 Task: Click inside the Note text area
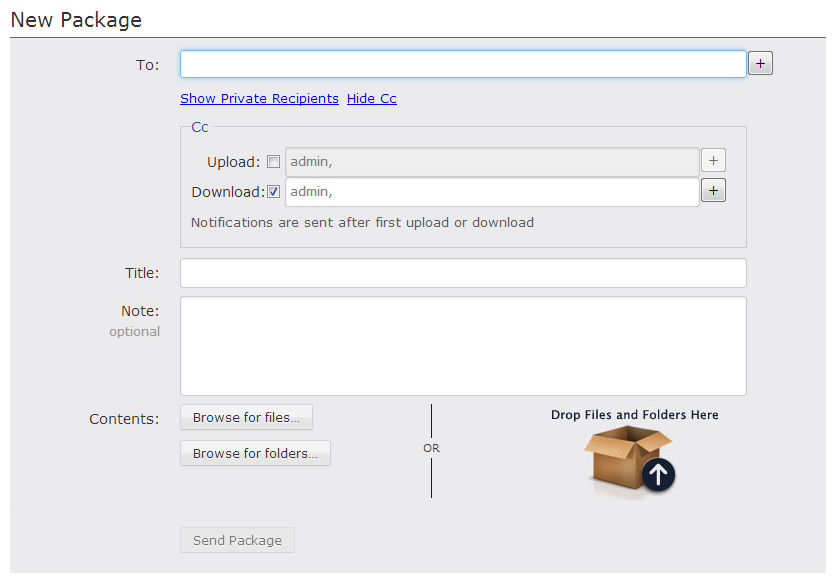click(x=463, y=346)
